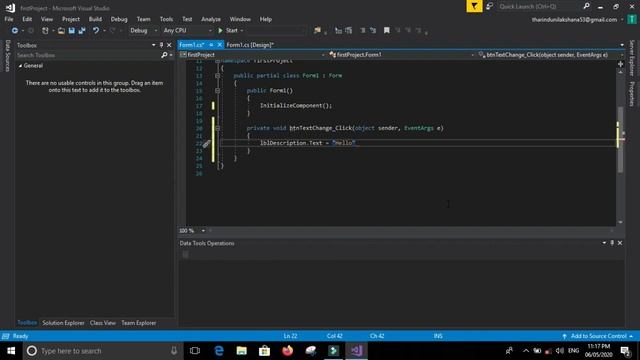The width and height of the screenshot is (640, 360).
Task: Open the File menu
Action: point(9,19)
